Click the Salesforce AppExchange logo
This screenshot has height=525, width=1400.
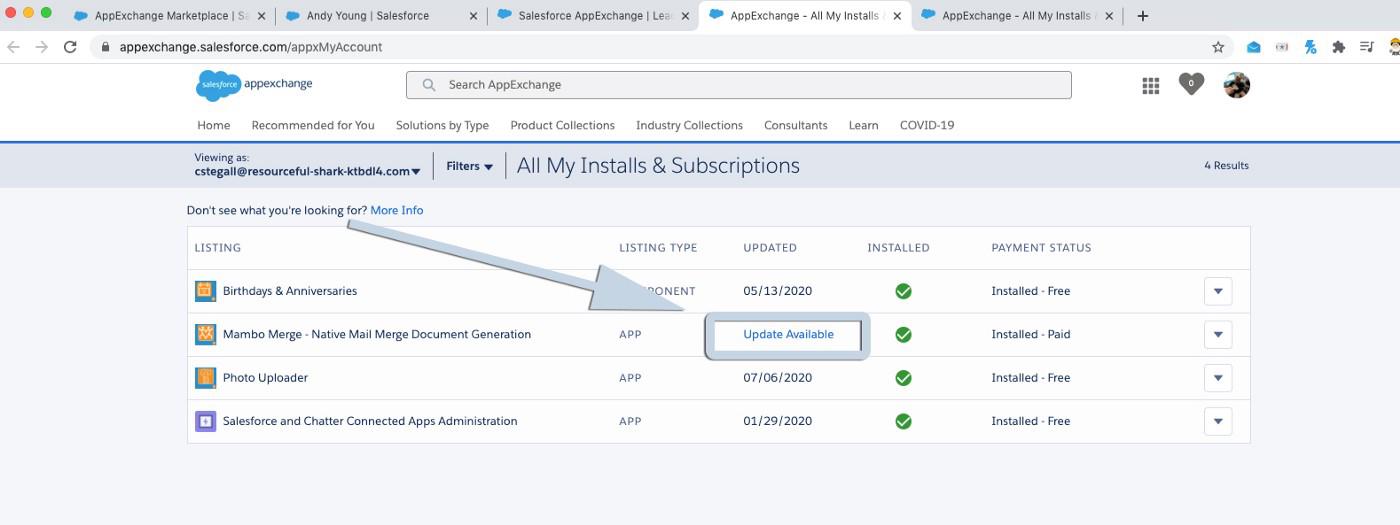pyautogui.click(x=254, y=85)
